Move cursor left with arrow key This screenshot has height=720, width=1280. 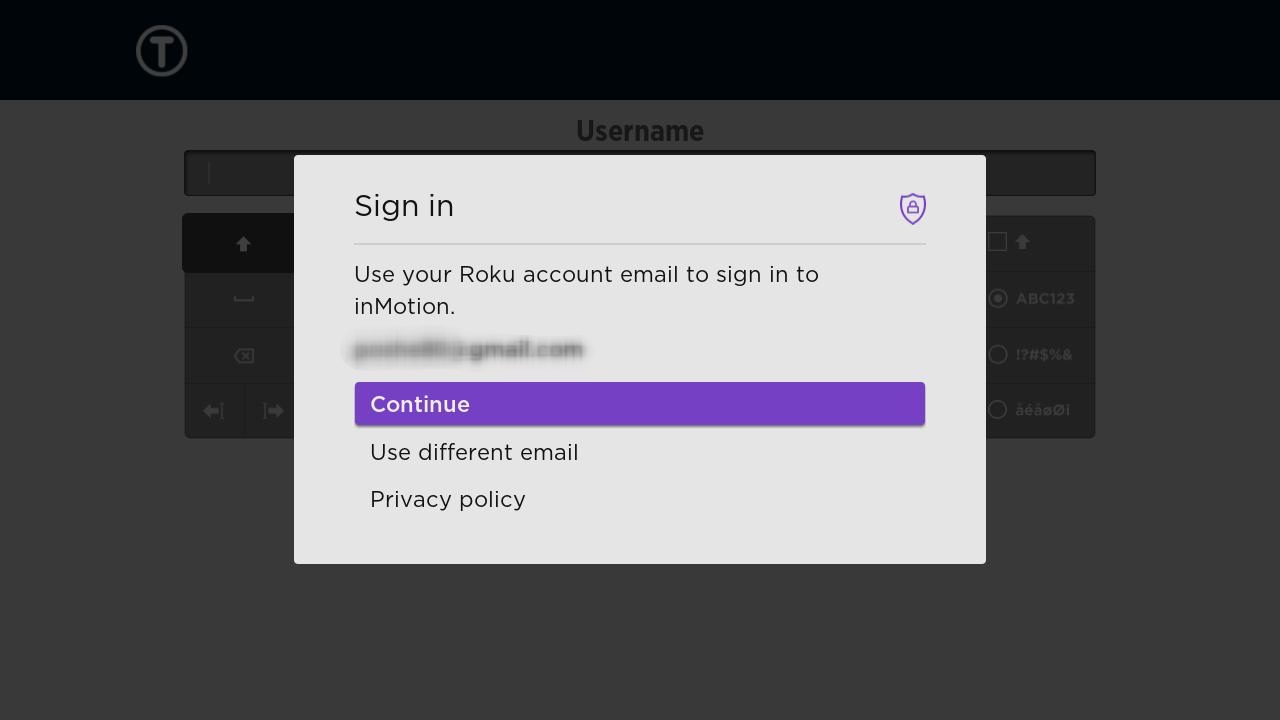click(214, 411)
